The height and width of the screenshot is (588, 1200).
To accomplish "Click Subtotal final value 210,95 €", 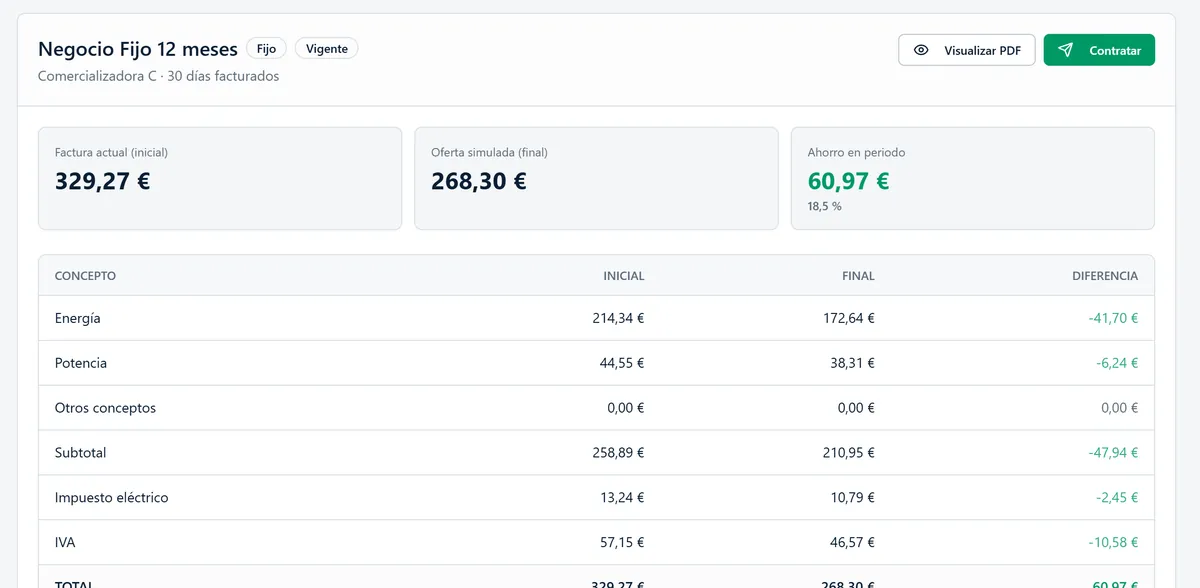I will (x=848, y=453).
